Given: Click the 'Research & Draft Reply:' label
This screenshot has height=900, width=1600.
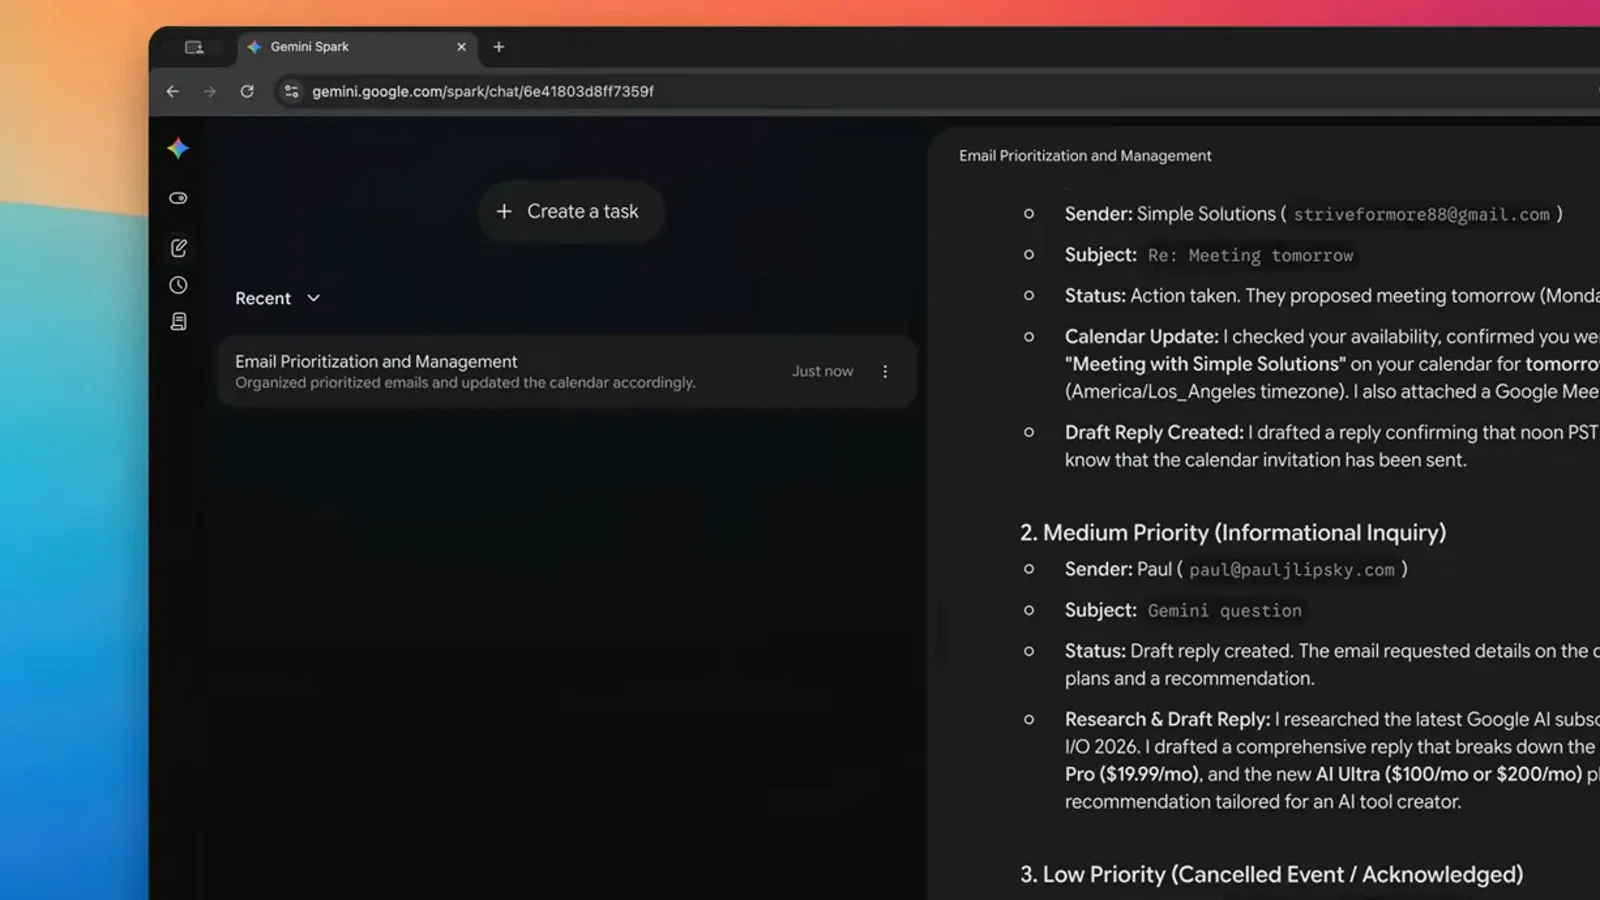Looking at the screenshot, I should click(x=1167, y=719).
